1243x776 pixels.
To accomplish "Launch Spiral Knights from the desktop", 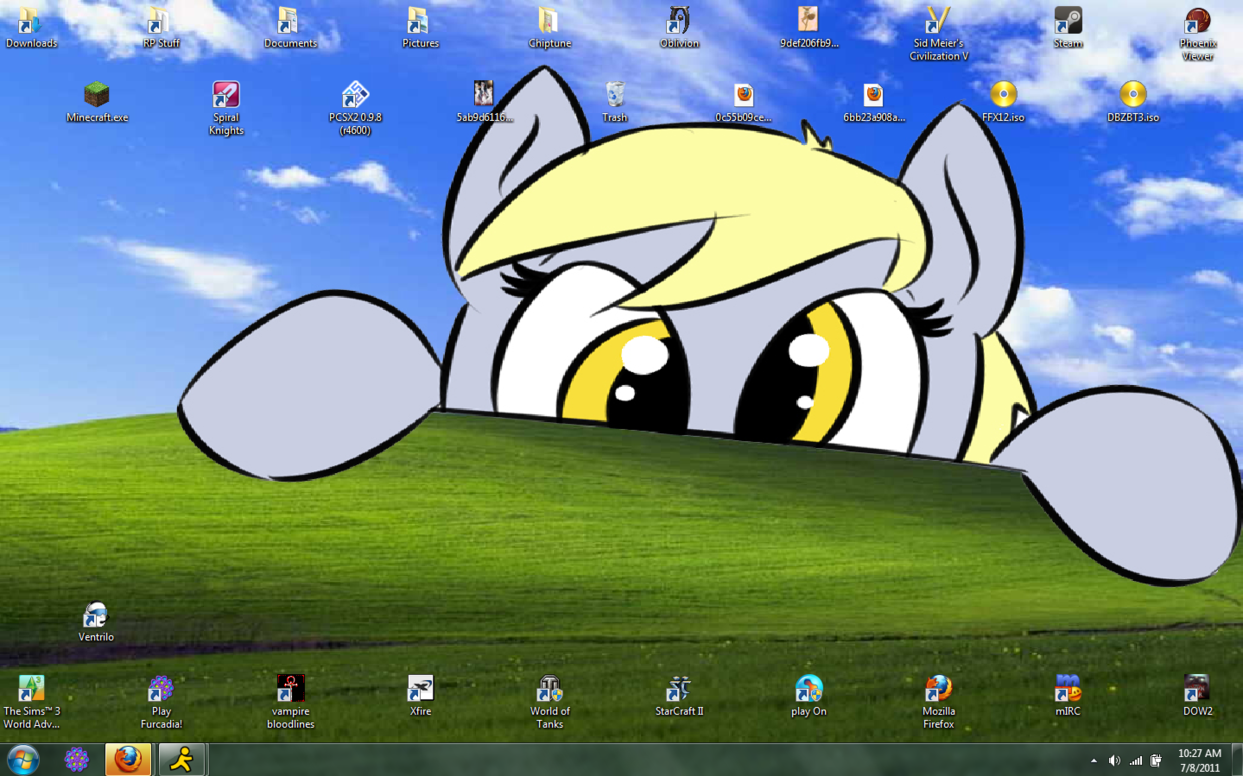I will click(x=226, y=96).
